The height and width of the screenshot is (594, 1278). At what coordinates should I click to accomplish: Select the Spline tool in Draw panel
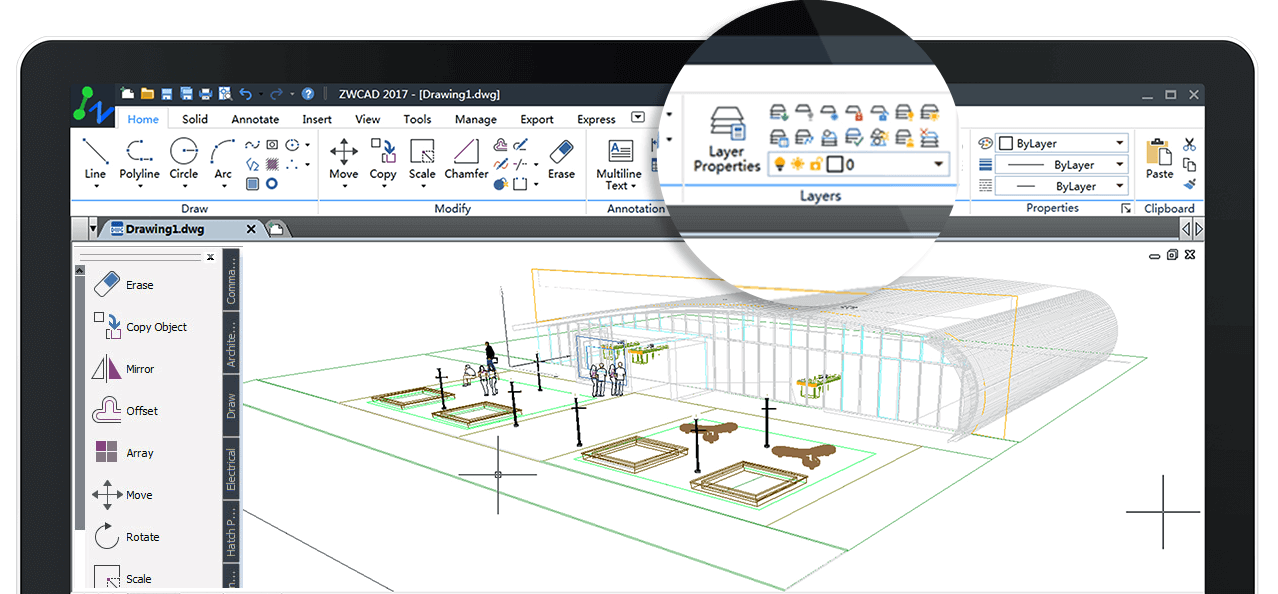click(252, 145)
